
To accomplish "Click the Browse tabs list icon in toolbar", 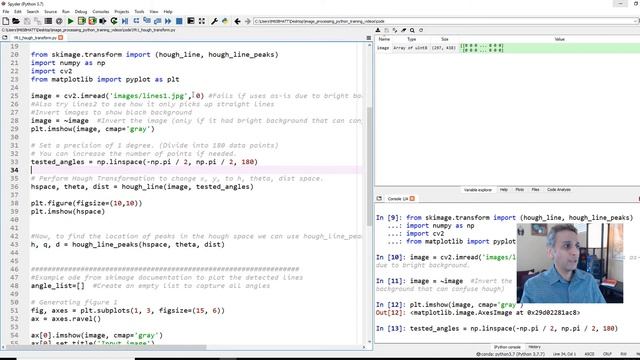I will (48, 21).
